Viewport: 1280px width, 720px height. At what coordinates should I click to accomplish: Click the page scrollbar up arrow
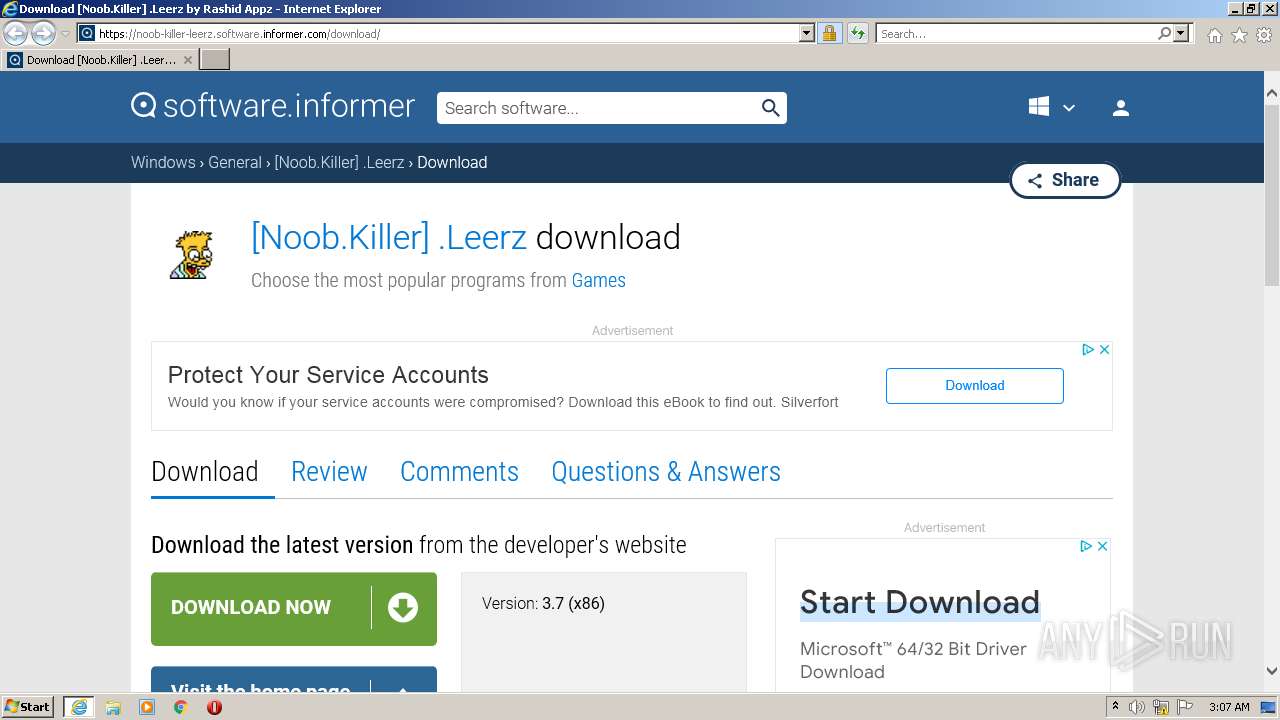(x=1272, y=94)
